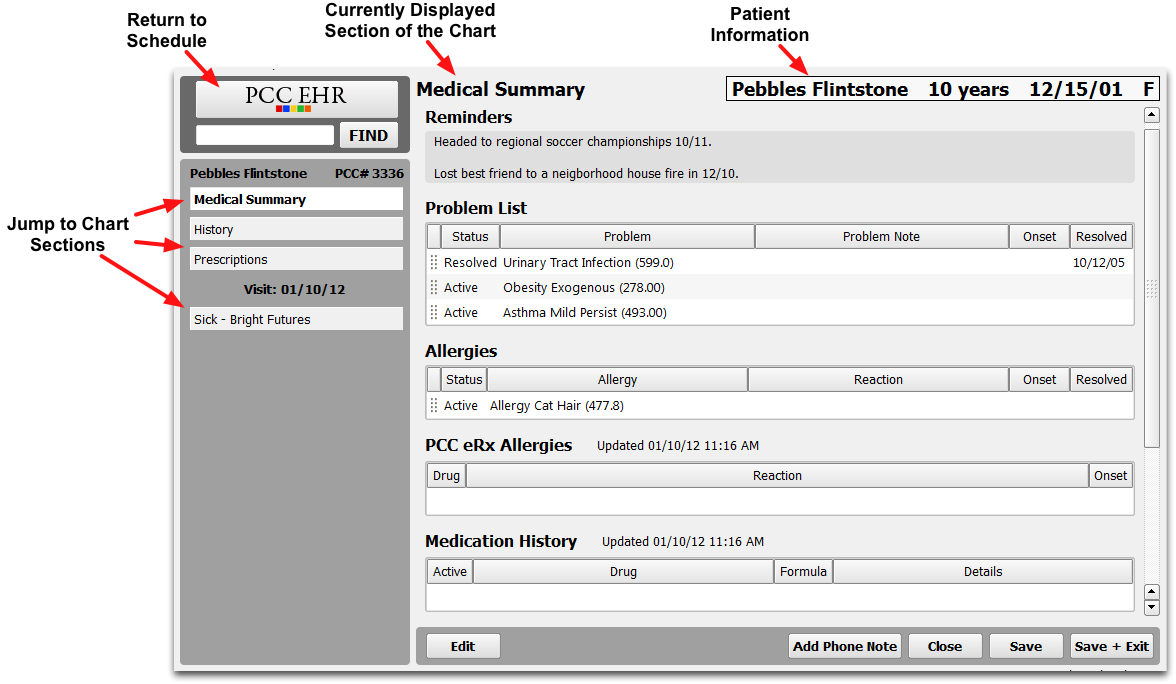1176x684 pixels.
Task: Click Medication History Active column header
Action: [x=449, y=572]
